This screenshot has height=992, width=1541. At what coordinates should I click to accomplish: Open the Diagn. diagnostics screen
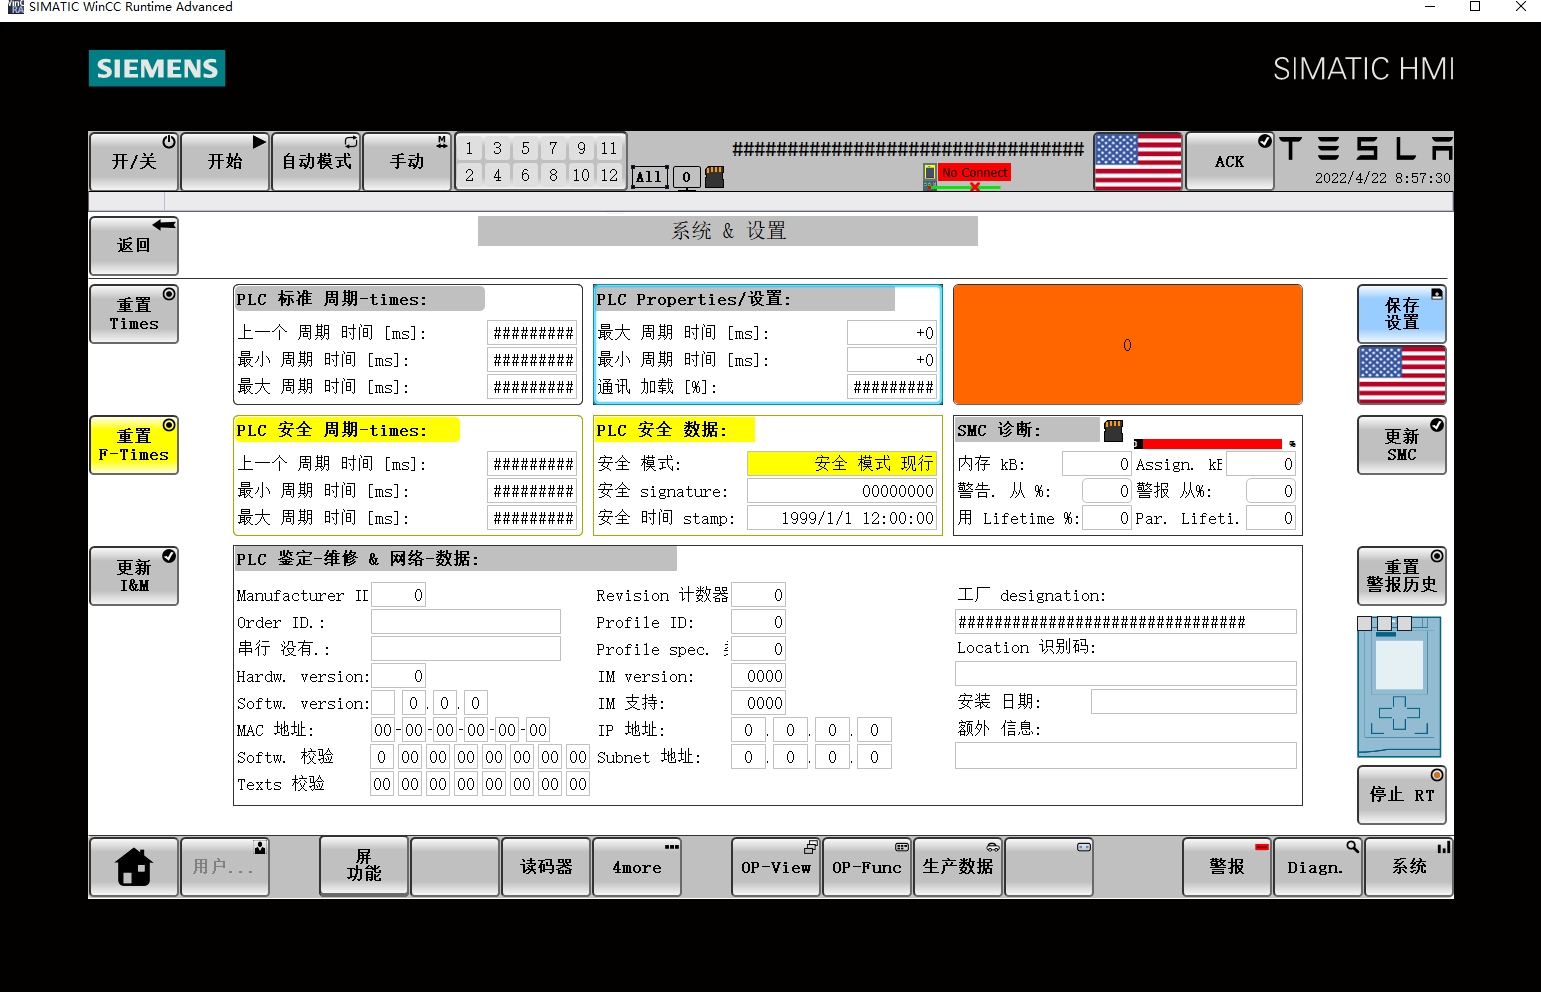1318,866
